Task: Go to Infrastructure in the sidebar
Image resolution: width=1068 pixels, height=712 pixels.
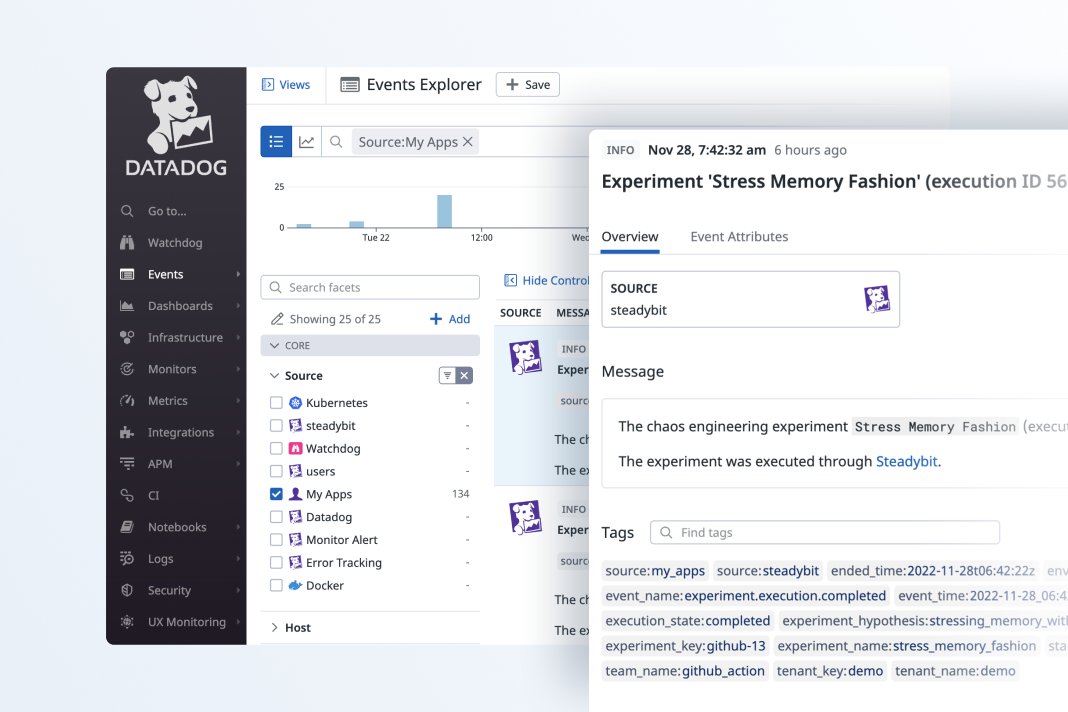Action: (185, 337)
